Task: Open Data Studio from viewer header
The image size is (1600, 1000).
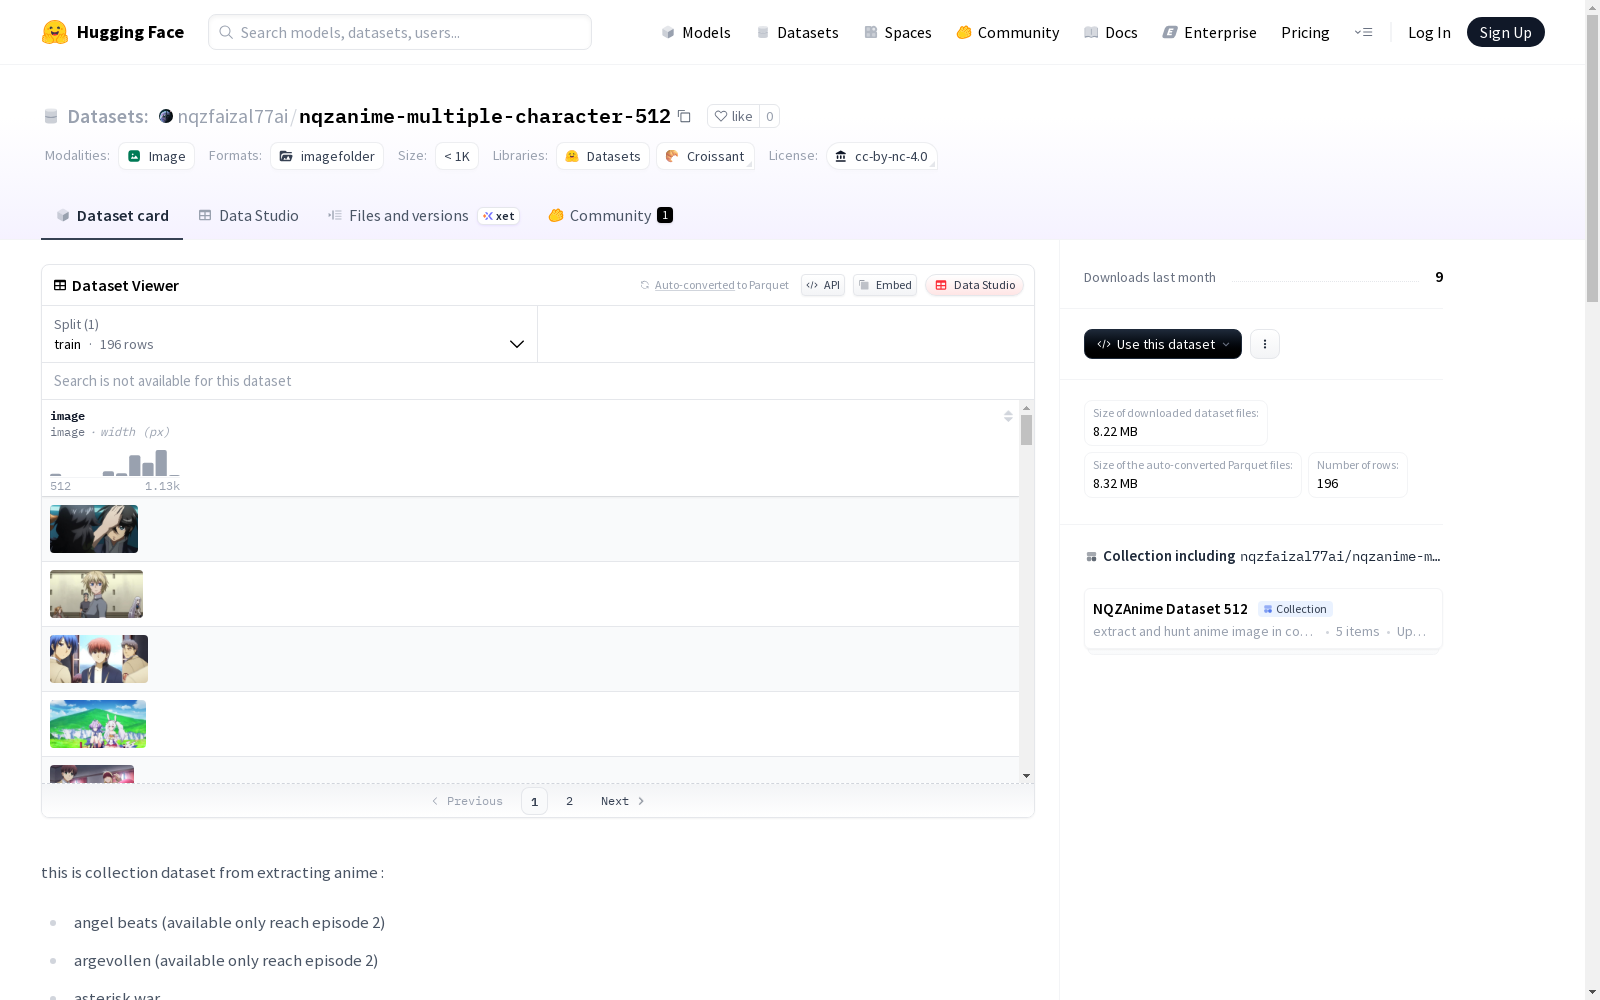Action: pos(974,285)
